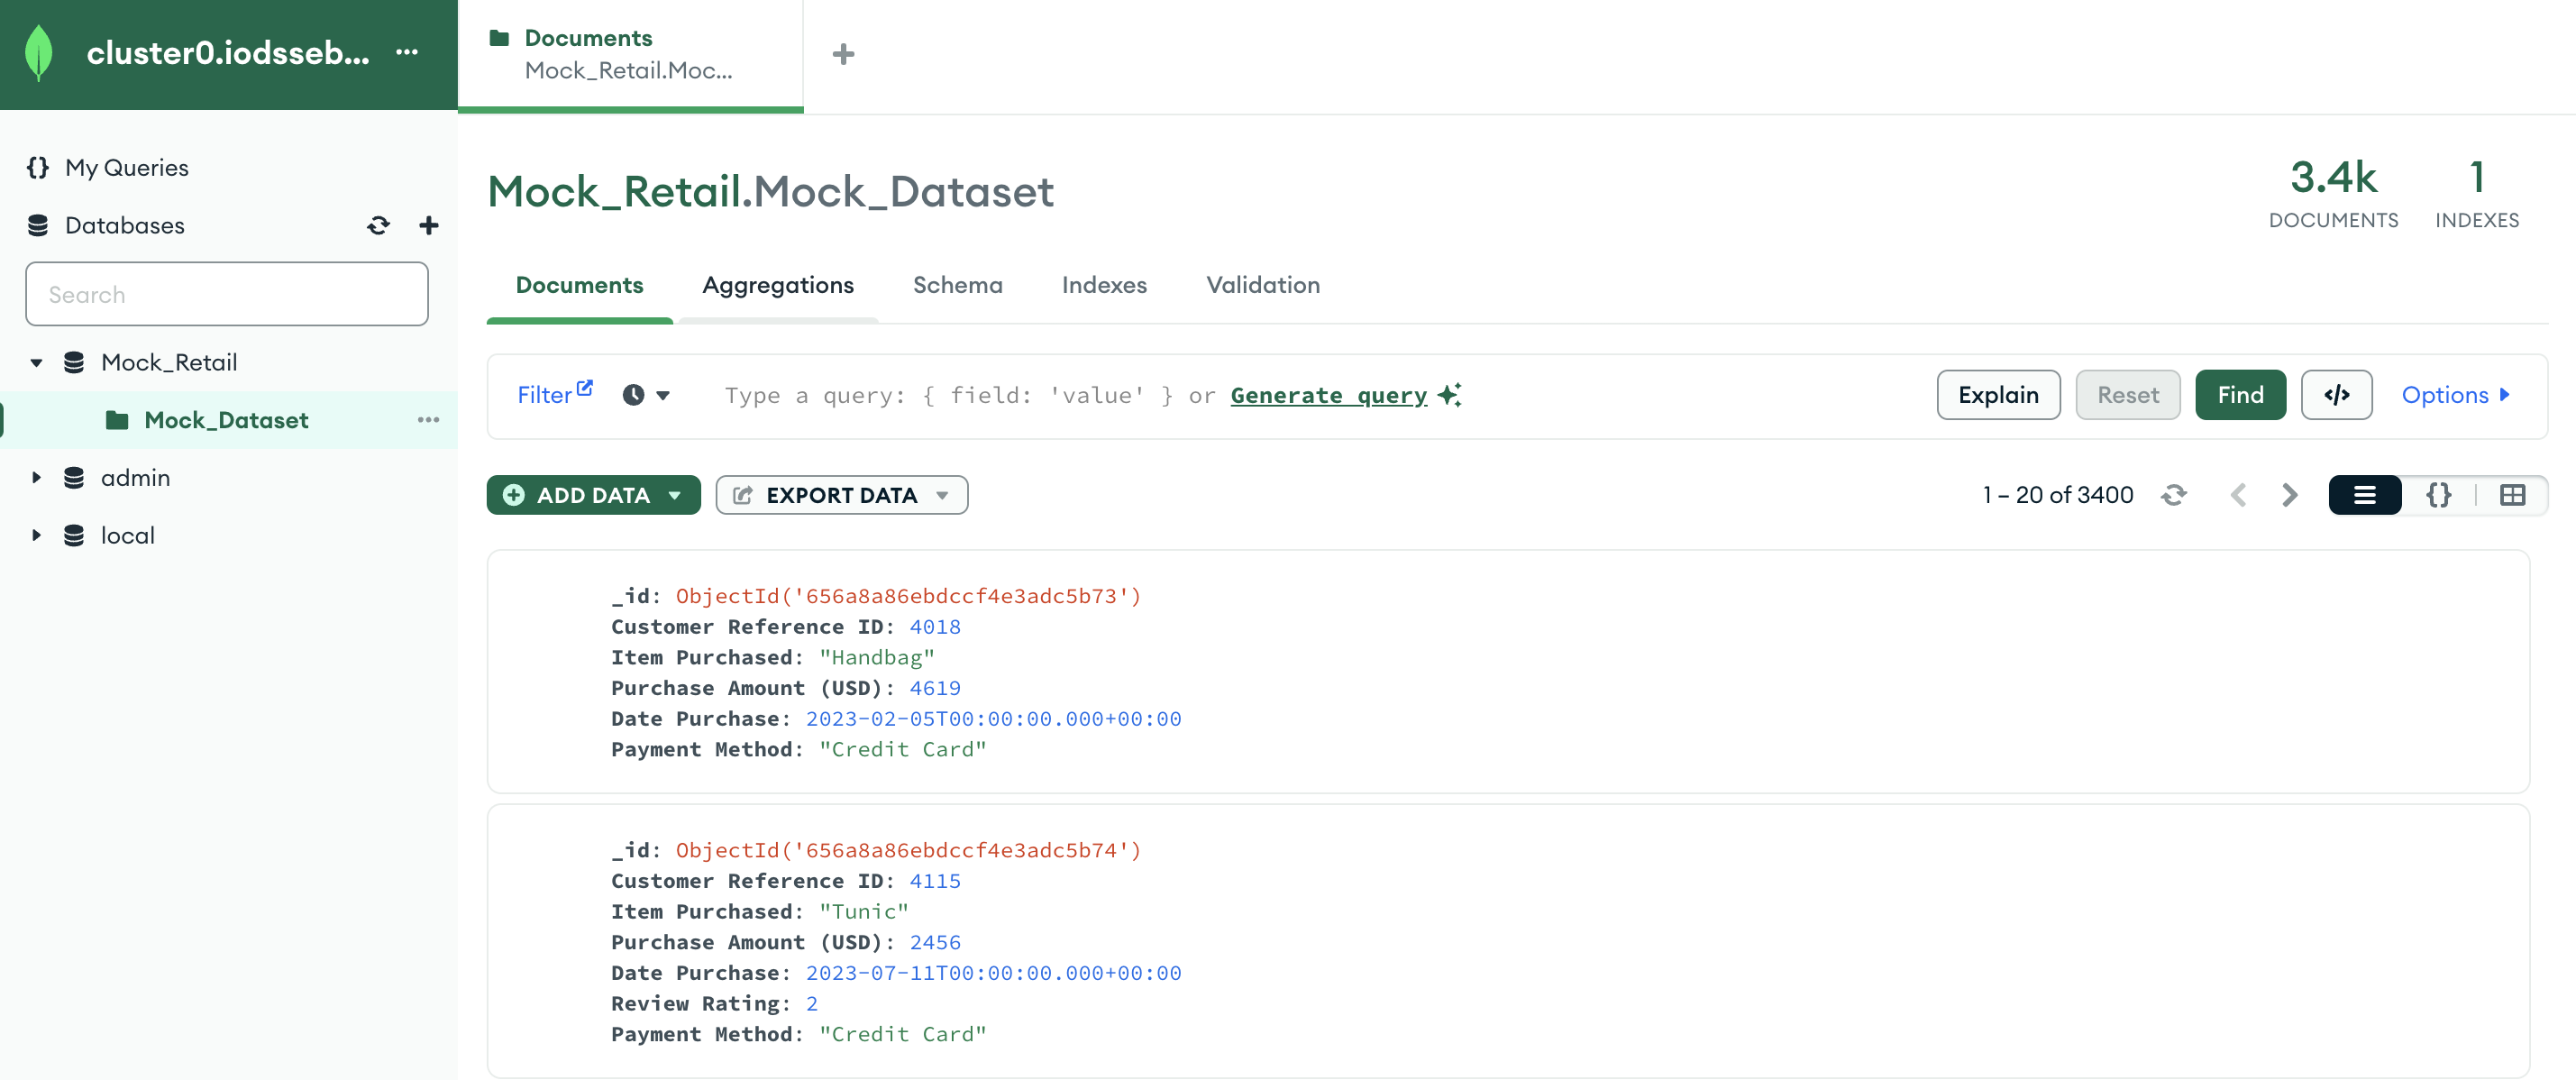
Task: Open export query to language panel
Action: (x=2336, y=394)
